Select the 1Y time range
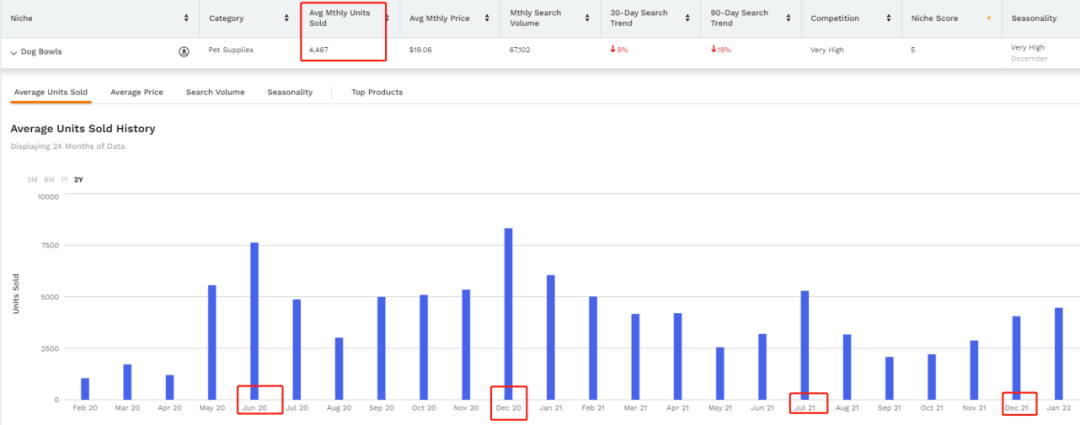 click(64, 180)
